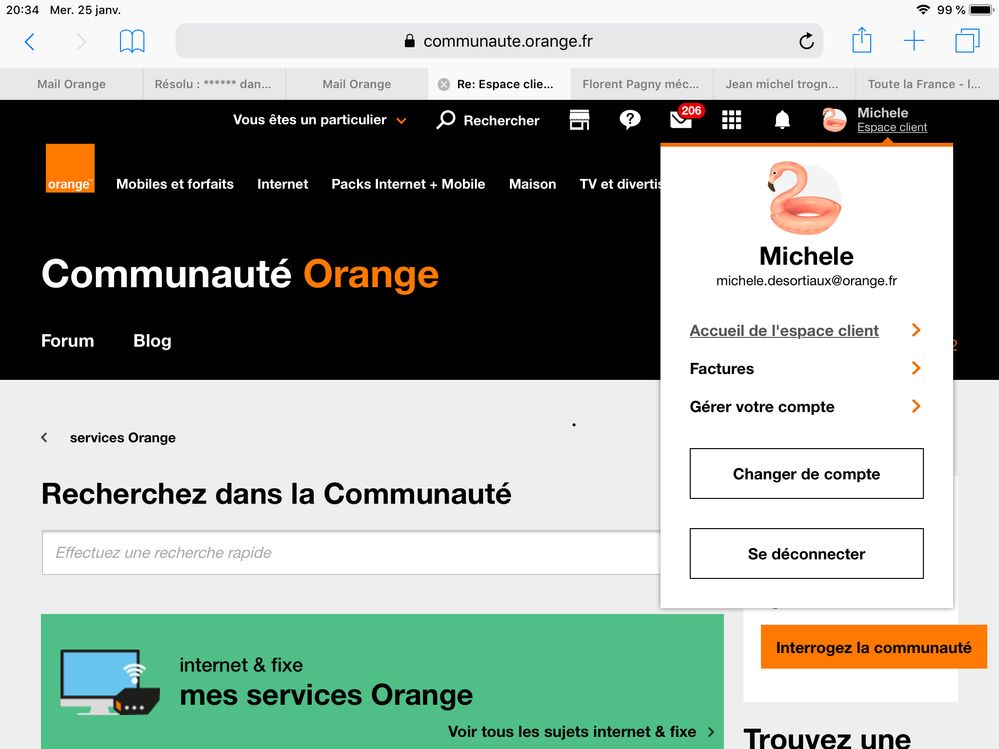Show all tabs overview icon
999x749 pixels.
[x=967, y=41]
